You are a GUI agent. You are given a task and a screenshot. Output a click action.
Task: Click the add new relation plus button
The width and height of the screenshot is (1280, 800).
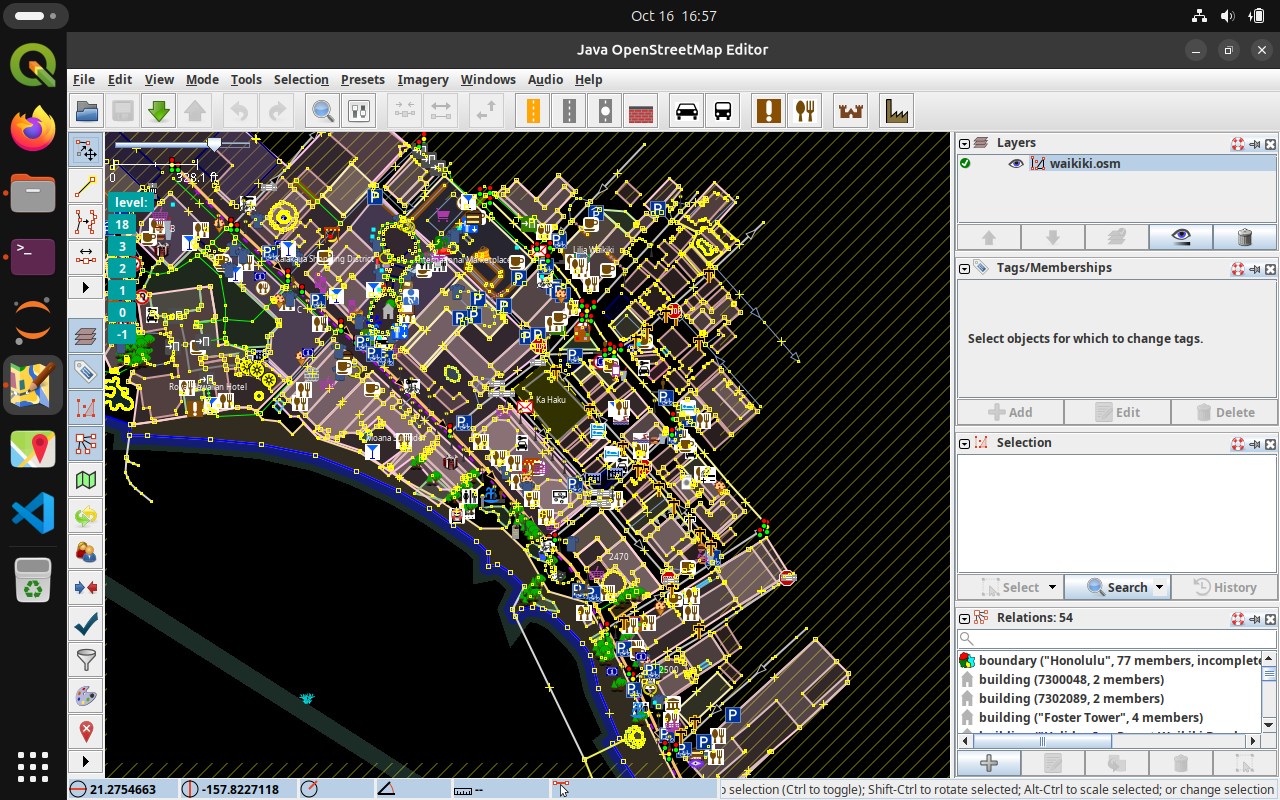(x=989, y=764)
